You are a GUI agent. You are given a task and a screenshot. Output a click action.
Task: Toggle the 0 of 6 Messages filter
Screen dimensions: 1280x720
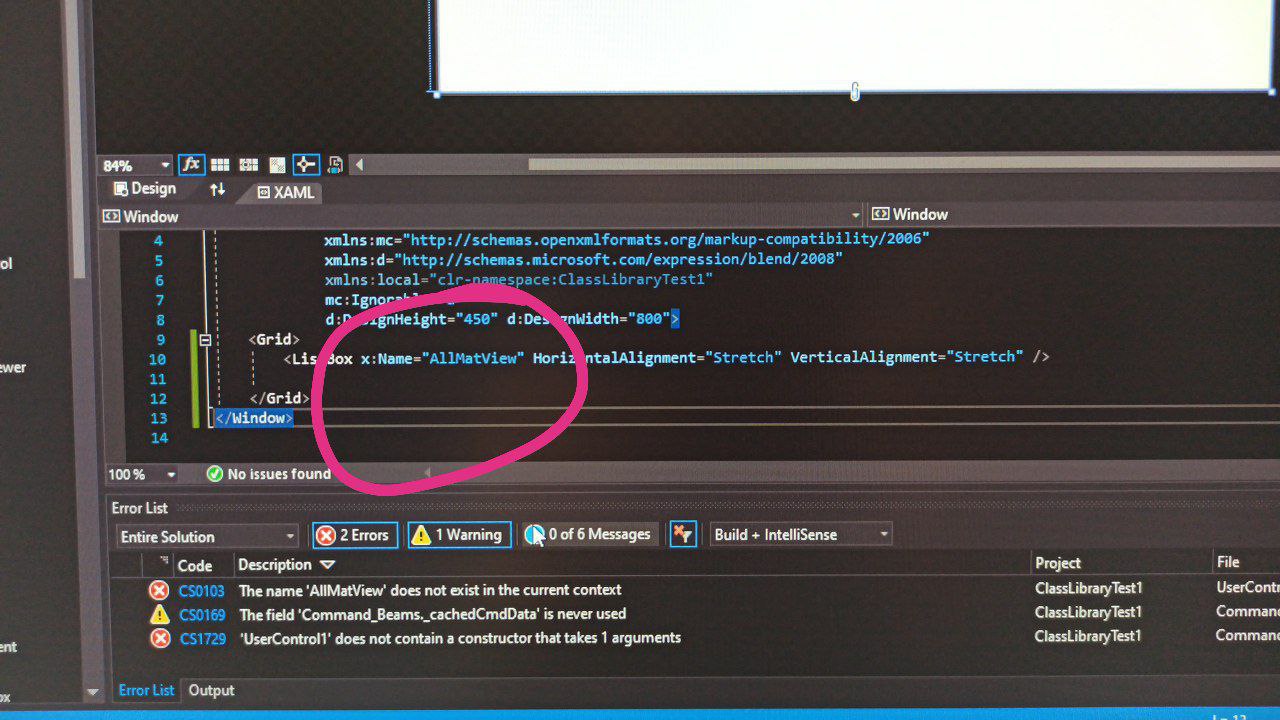588,535
